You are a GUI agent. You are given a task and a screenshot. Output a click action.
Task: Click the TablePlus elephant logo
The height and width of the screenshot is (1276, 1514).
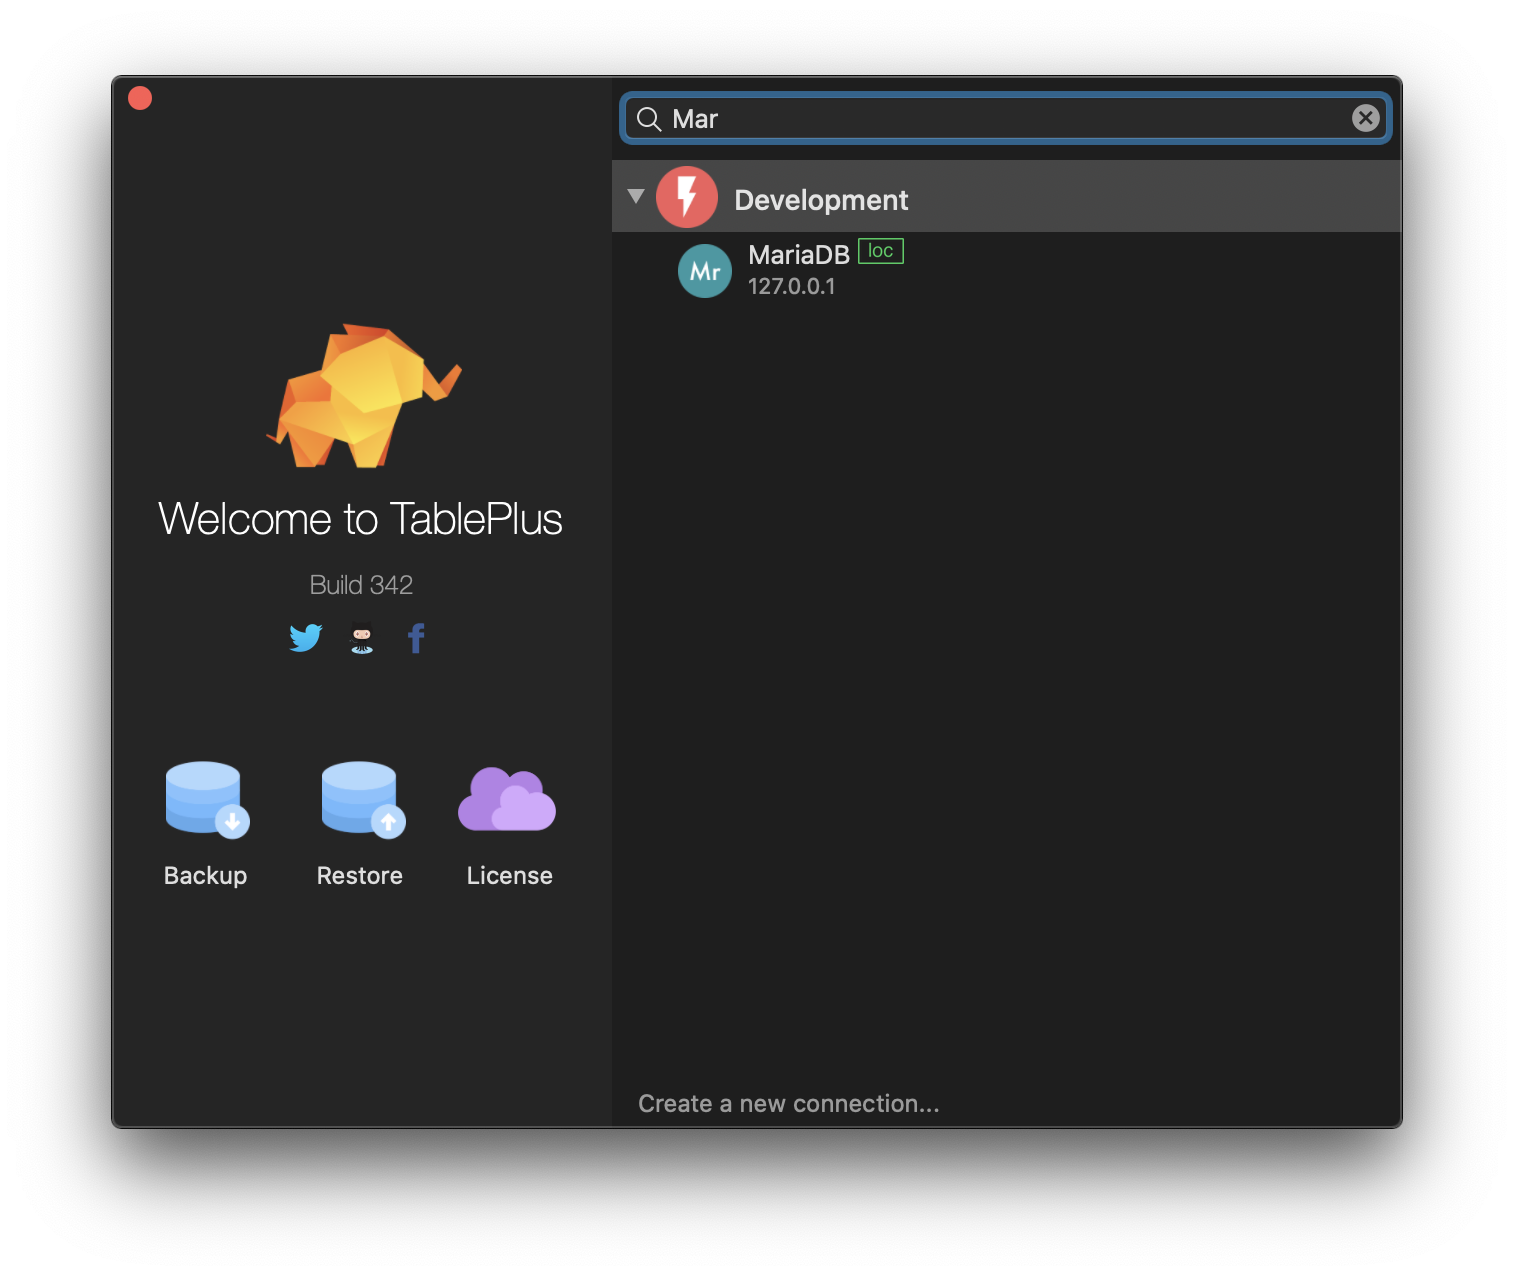[x=362, y=396]
